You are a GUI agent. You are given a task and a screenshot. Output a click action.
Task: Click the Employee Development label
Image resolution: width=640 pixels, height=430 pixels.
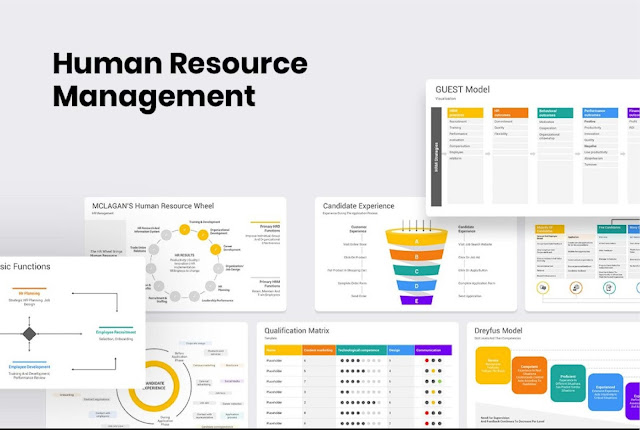point(29,367)
